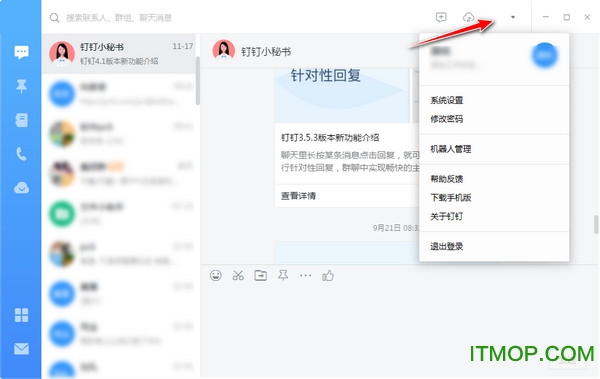Image resolution: width=600 pixels, height=379 pixels.
Task: Open the Workbench grid icon in sidebar
Action: pyautogui.click(x=21, y=315)
